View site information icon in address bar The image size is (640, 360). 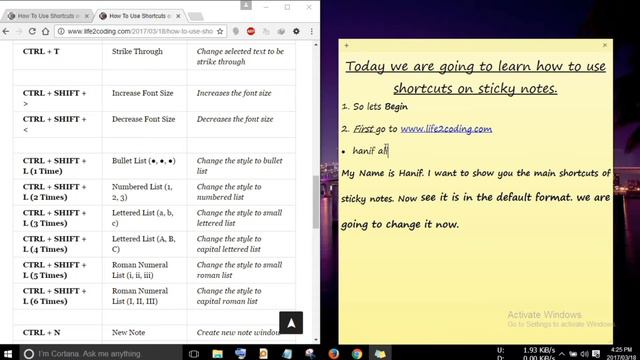(x=61, y=31)
